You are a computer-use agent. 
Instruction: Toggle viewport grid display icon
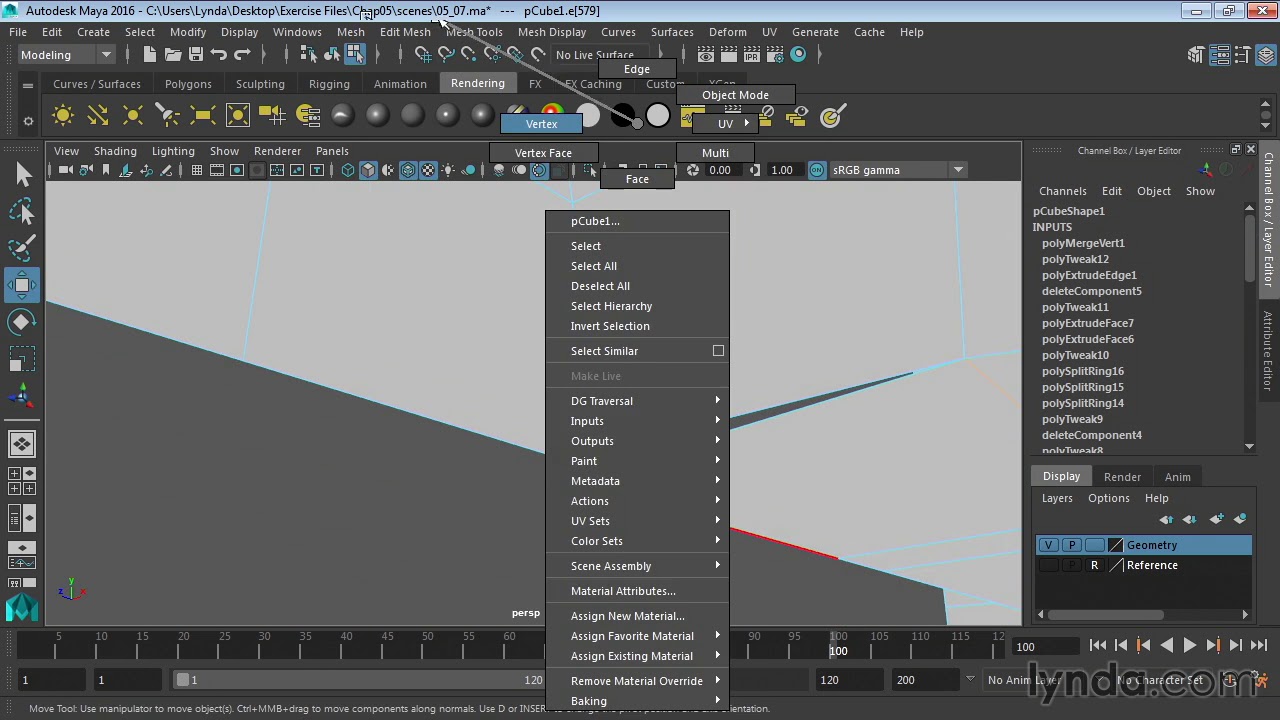click(x=197, y=170)
